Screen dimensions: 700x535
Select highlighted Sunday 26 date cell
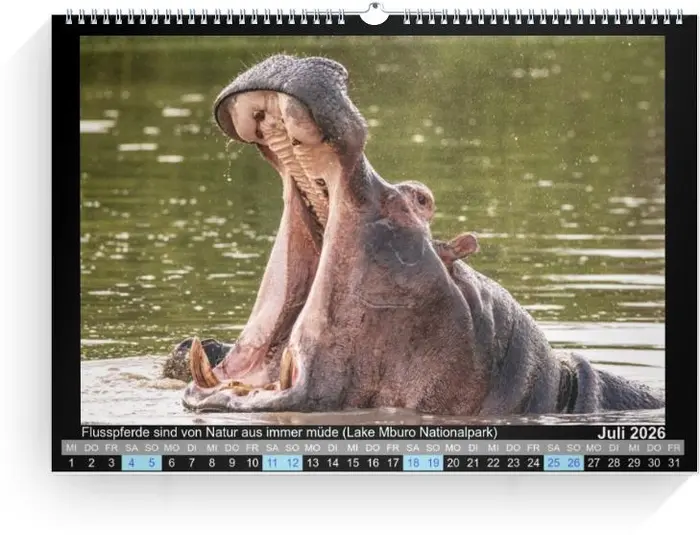573,463
